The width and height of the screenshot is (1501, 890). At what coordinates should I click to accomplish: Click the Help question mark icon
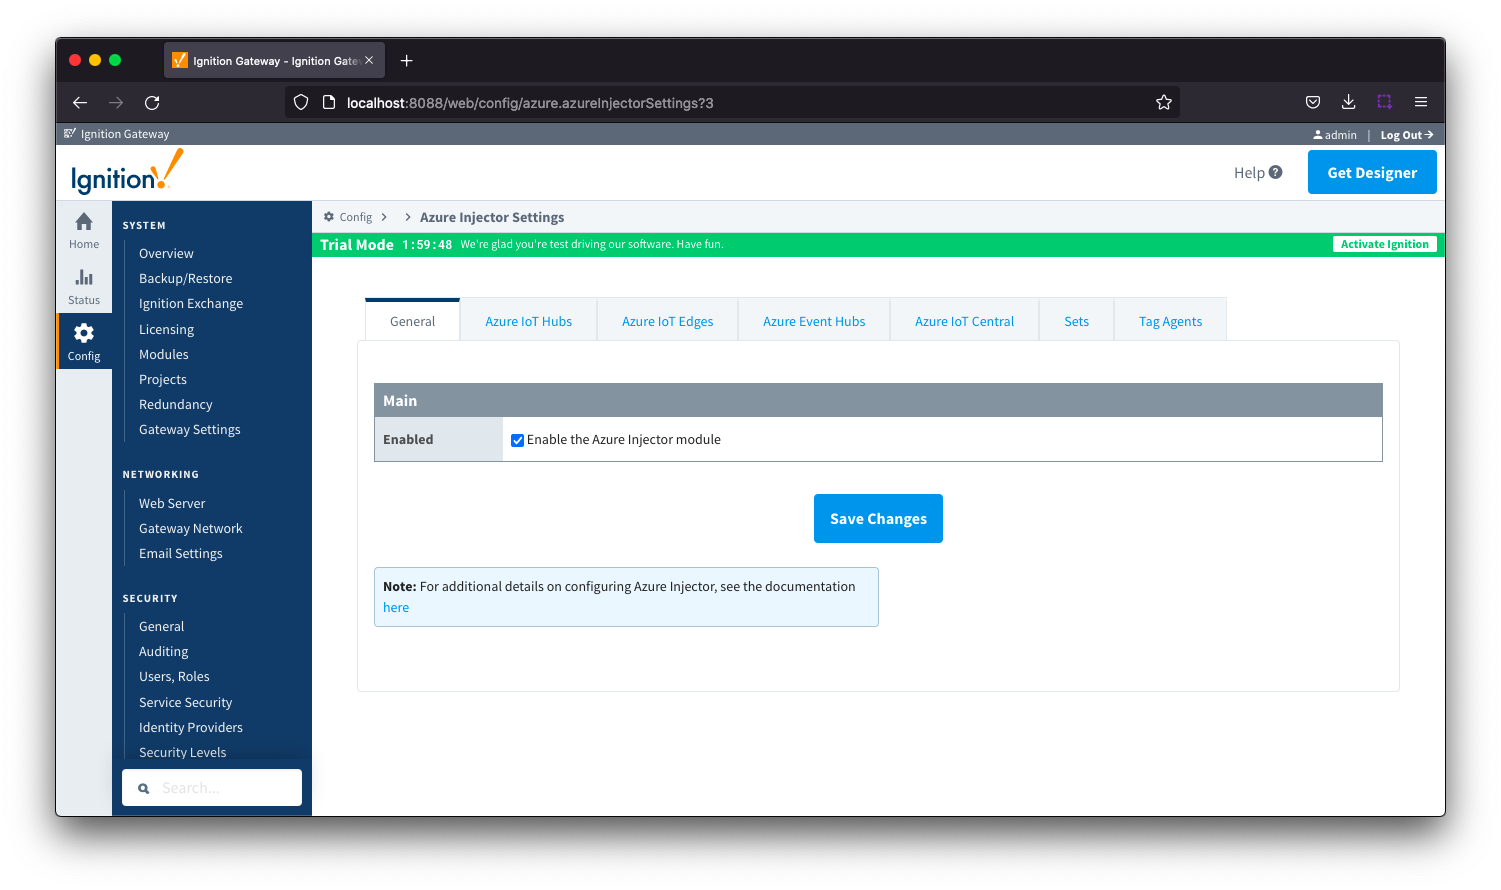[x=1275, y=172]
